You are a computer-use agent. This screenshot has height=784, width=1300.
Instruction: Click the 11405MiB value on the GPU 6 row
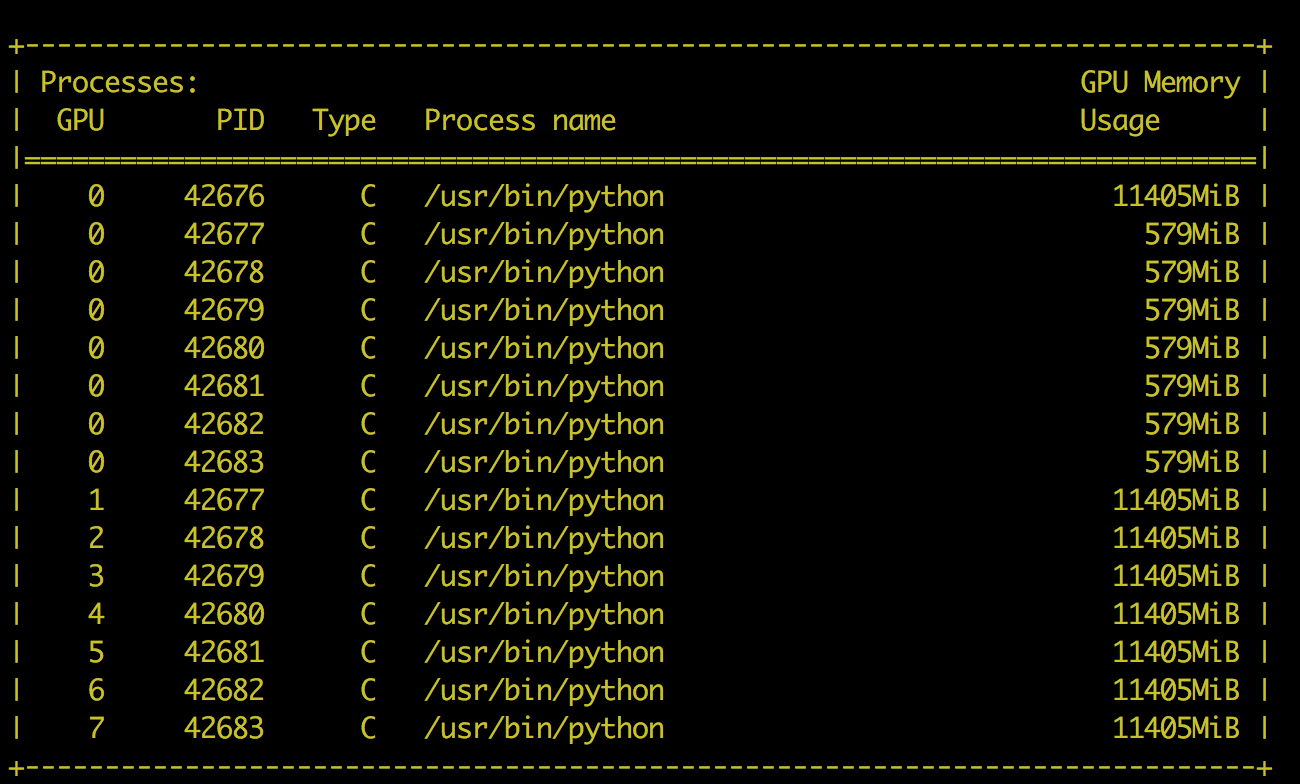pyautogui.click(x=1175, y=690)
